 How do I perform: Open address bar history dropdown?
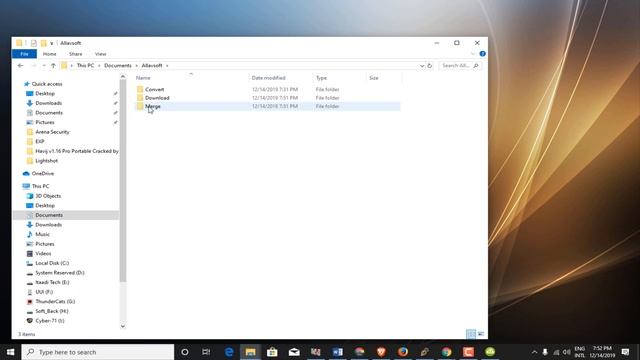tap(422, 65)
